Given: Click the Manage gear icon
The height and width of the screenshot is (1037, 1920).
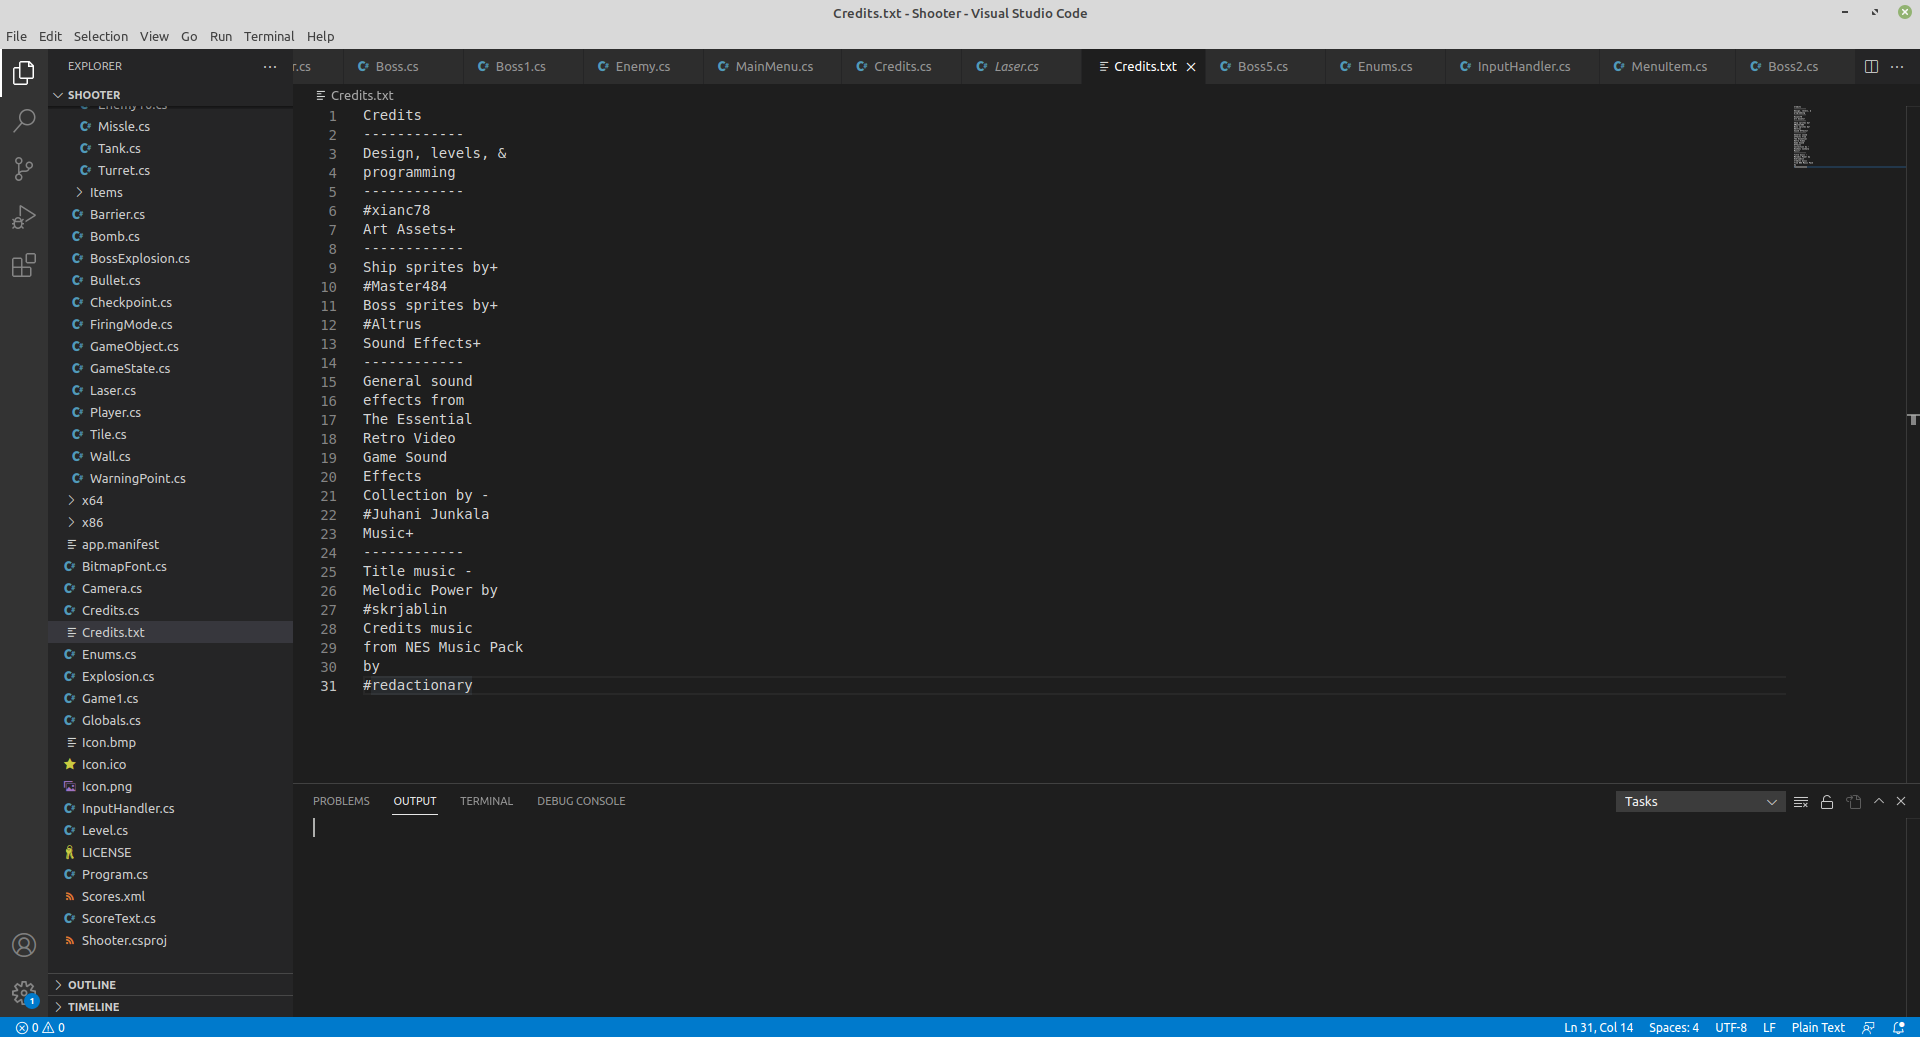Looking at the screenshot, I should click(x=24, y=993).
